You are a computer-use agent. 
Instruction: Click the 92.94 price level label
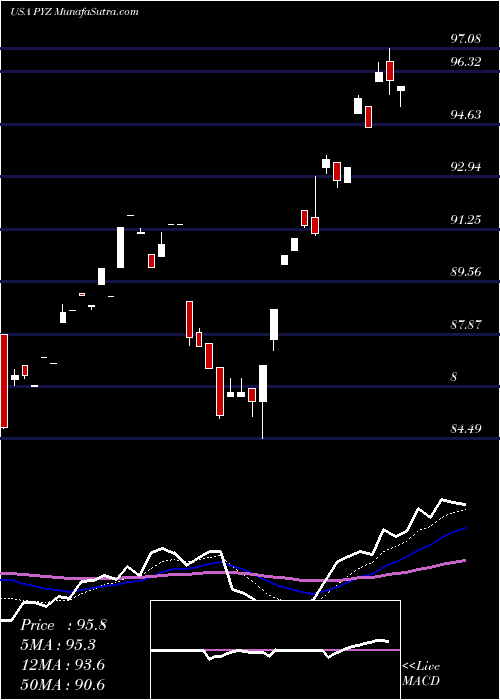click(x=466, y=167)
